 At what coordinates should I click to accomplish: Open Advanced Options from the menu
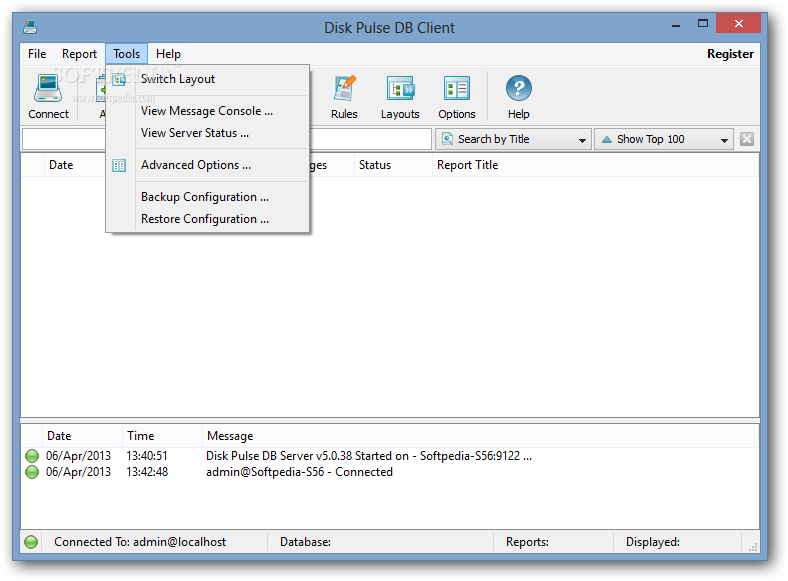(x=208, y=165)
